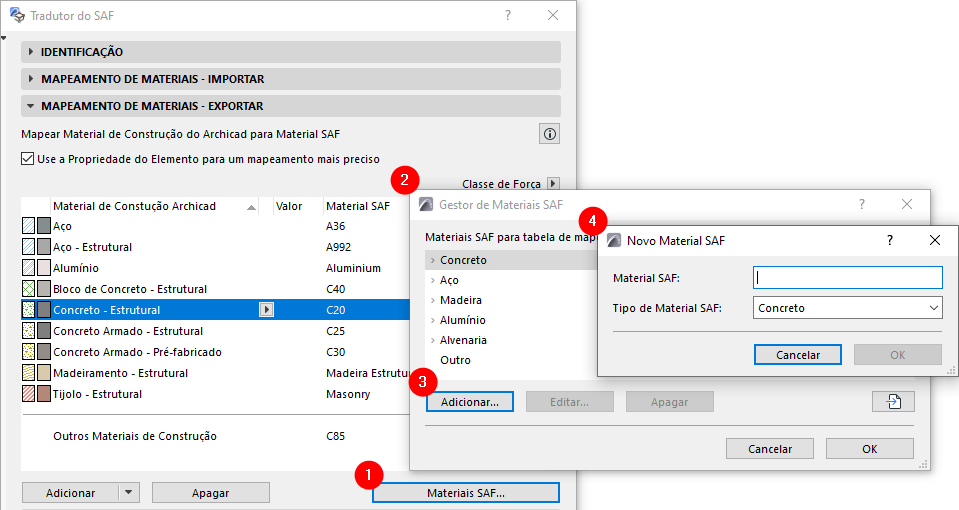Expand the IDENTIFICAÇÃO section
The height and width of the screenshot is (510, 959).
click(291, 52)
